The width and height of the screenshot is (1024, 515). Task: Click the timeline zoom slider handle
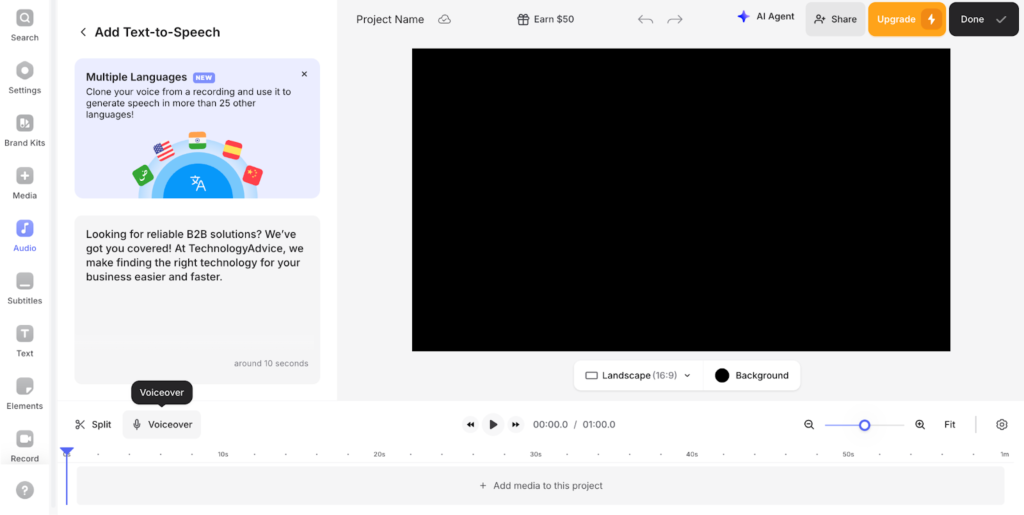(x=865, y=425)
